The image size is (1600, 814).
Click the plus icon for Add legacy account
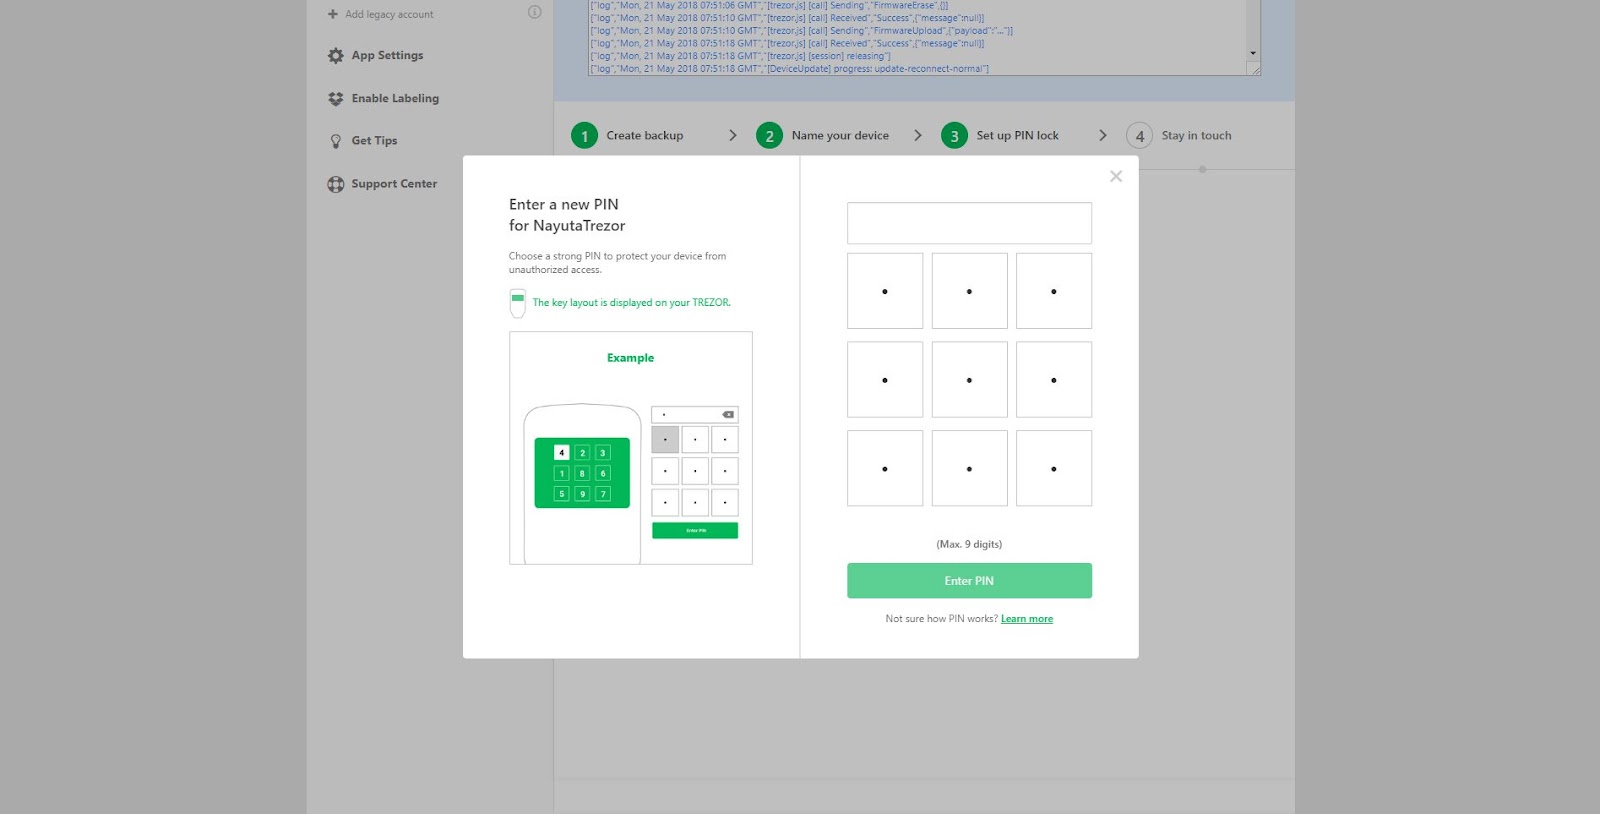[333, 14]
